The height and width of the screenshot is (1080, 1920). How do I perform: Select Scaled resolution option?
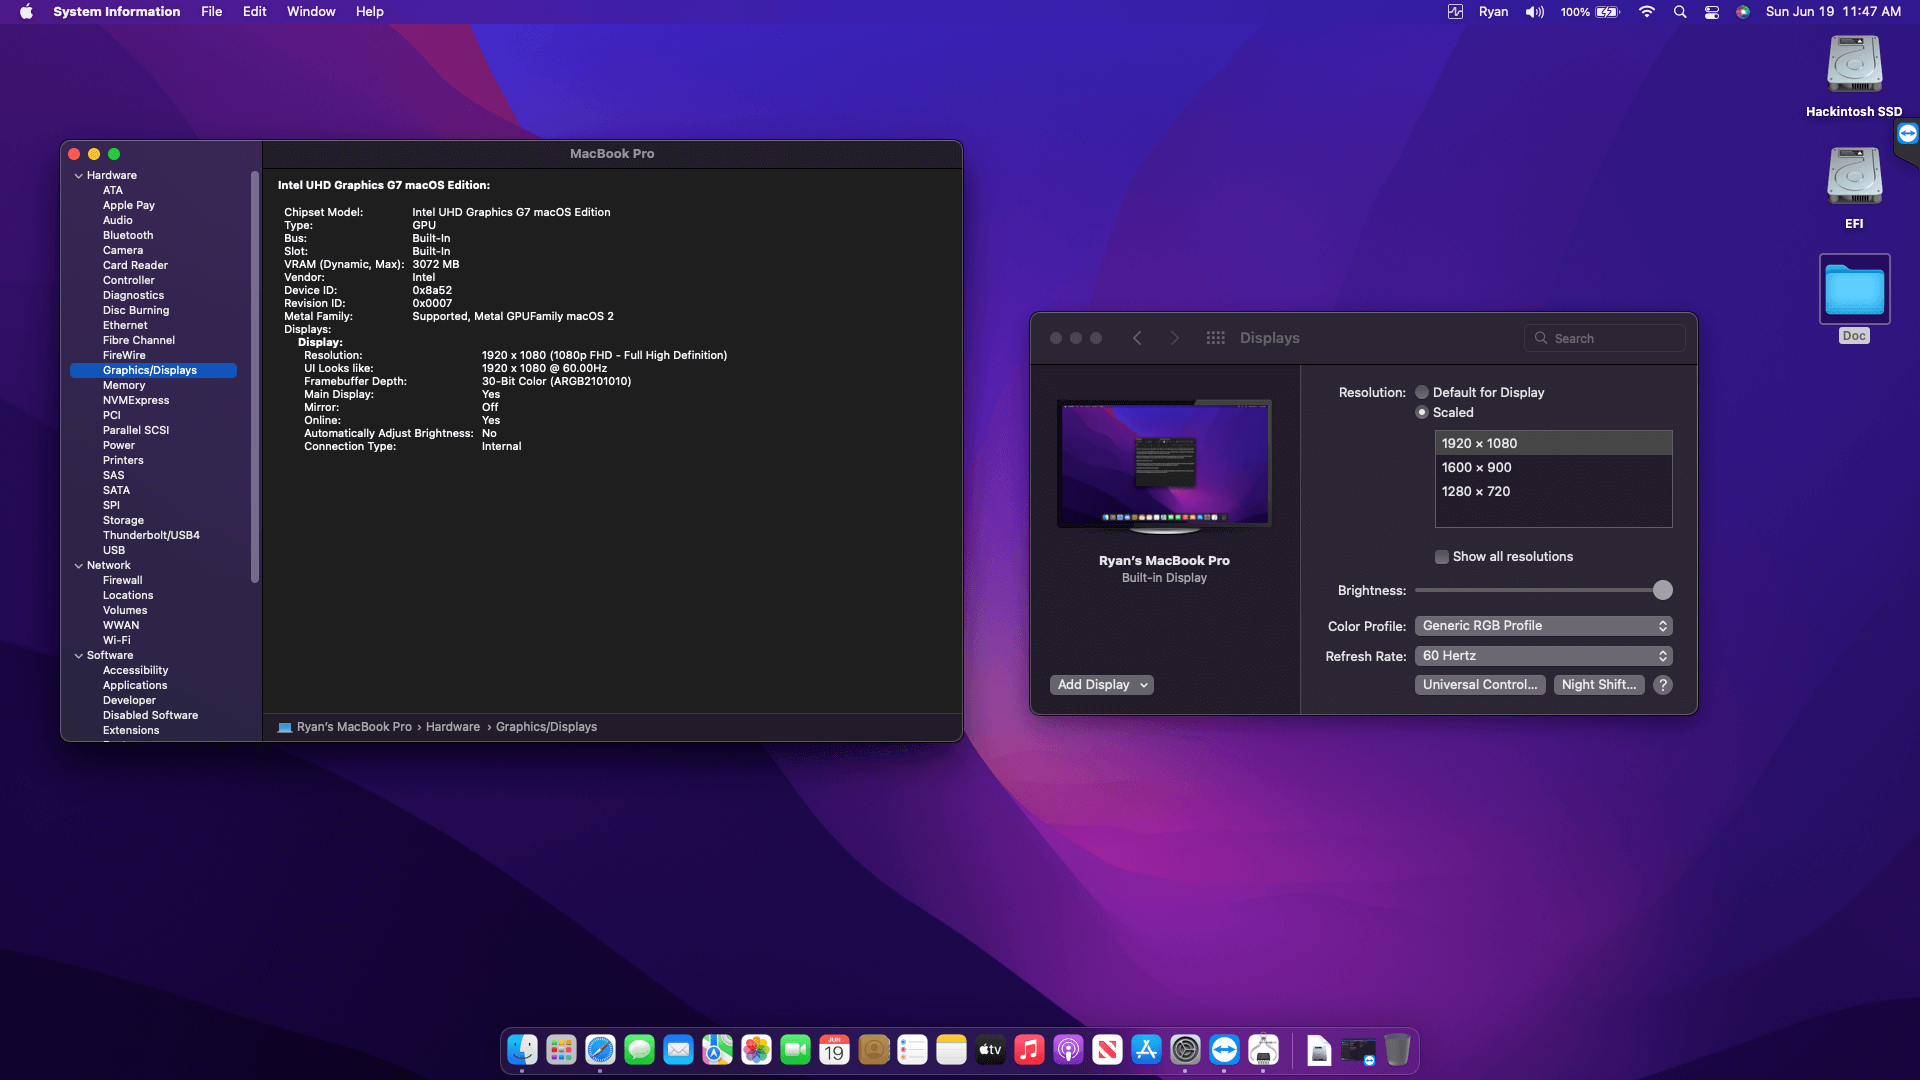point(1422,412)
